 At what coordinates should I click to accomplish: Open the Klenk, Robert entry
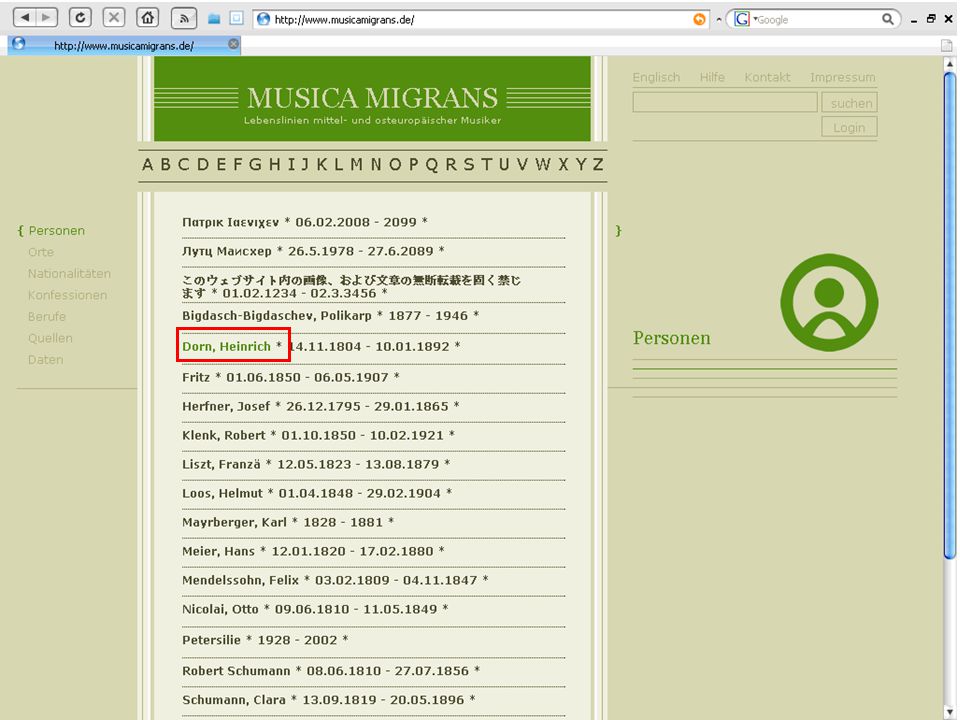click(x=223, y=435)
